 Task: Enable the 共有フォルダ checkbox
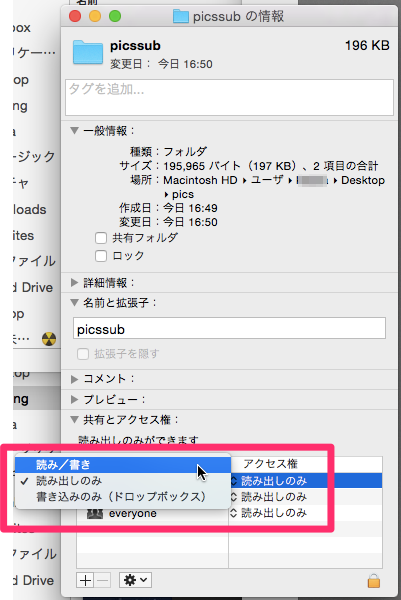coord(101,238)
